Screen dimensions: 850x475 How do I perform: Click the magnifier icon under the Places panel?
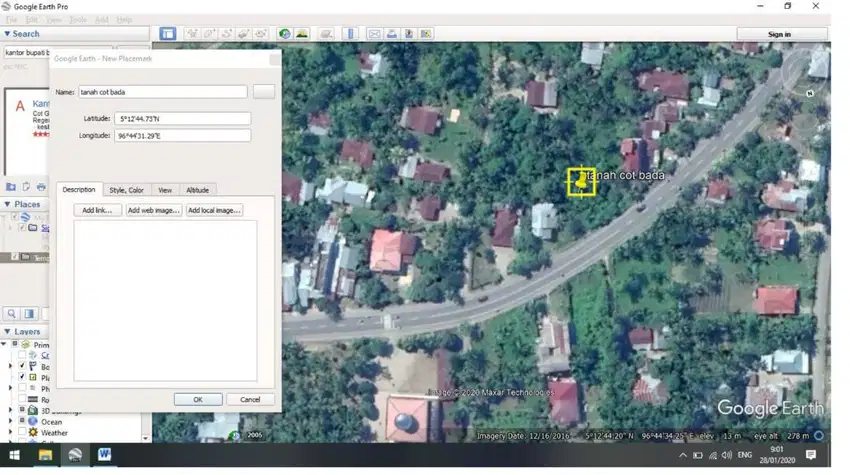point(11,313)
